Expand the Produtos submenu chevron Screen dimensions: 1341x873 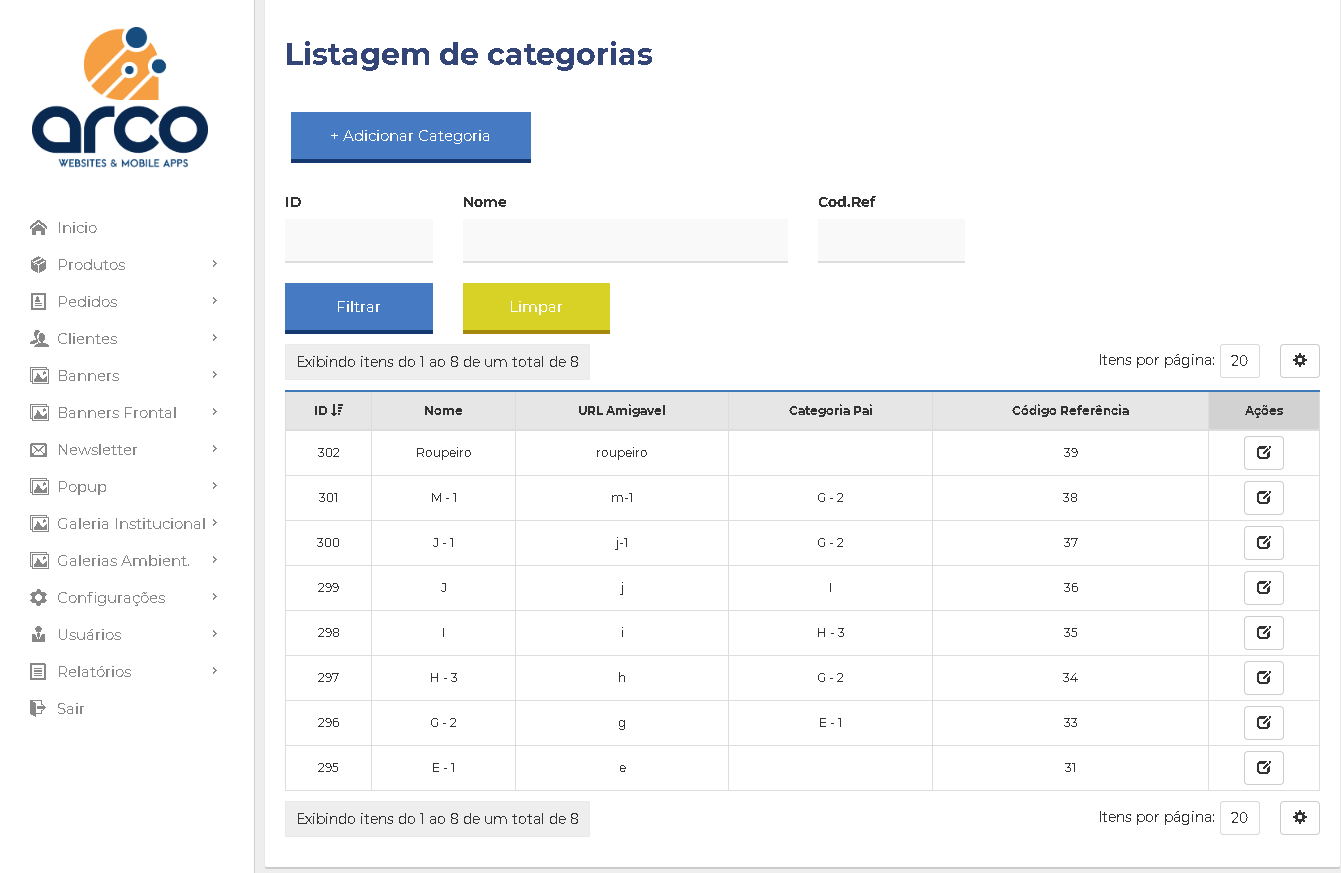click(215, 264)
